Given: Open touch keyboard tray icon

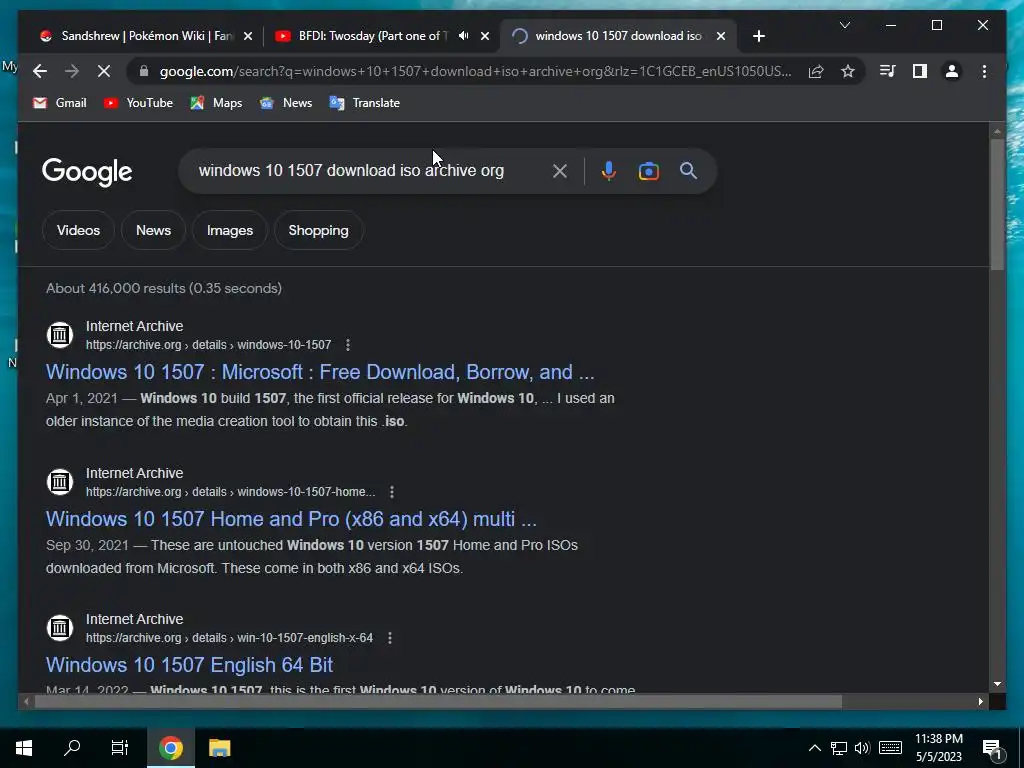Looking at the screenshot, I should 890,748.
